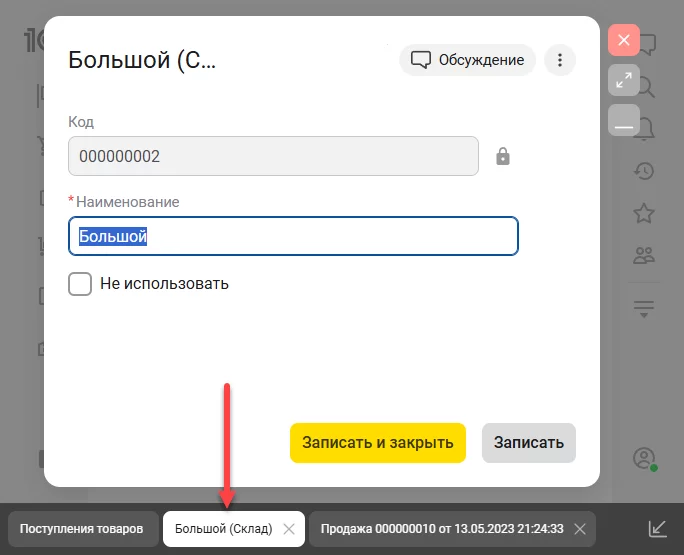Open the Продажа 000000010 tab

point(442,529)
